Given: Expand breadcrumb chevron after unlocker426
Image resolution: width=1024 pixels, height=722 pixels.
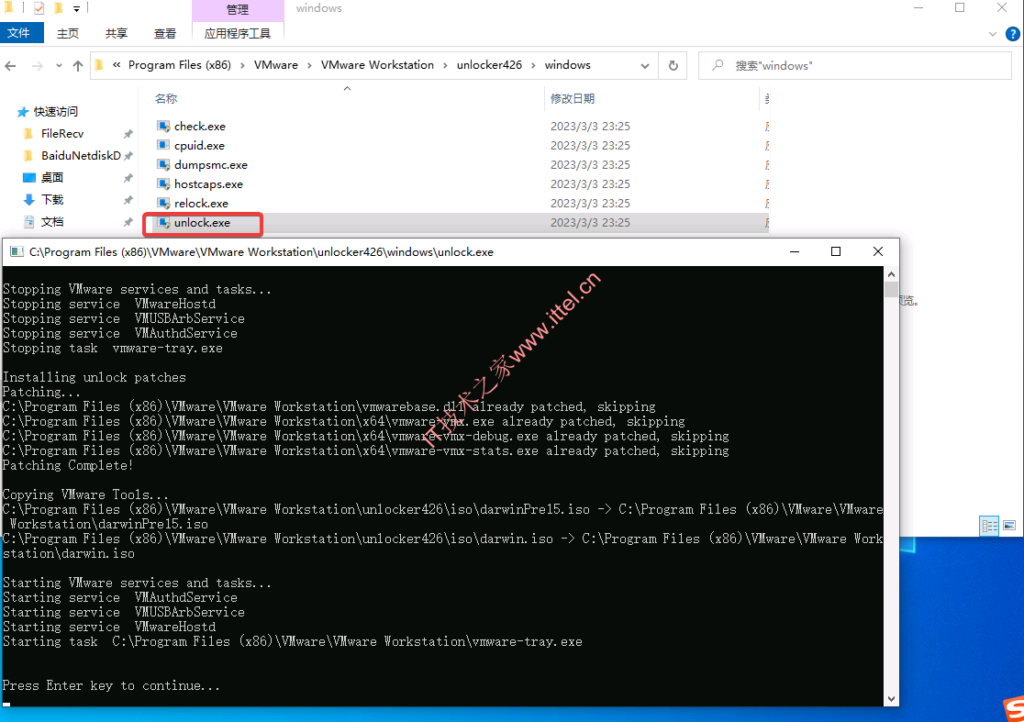Looking at the screenshot, I should 534,65.
